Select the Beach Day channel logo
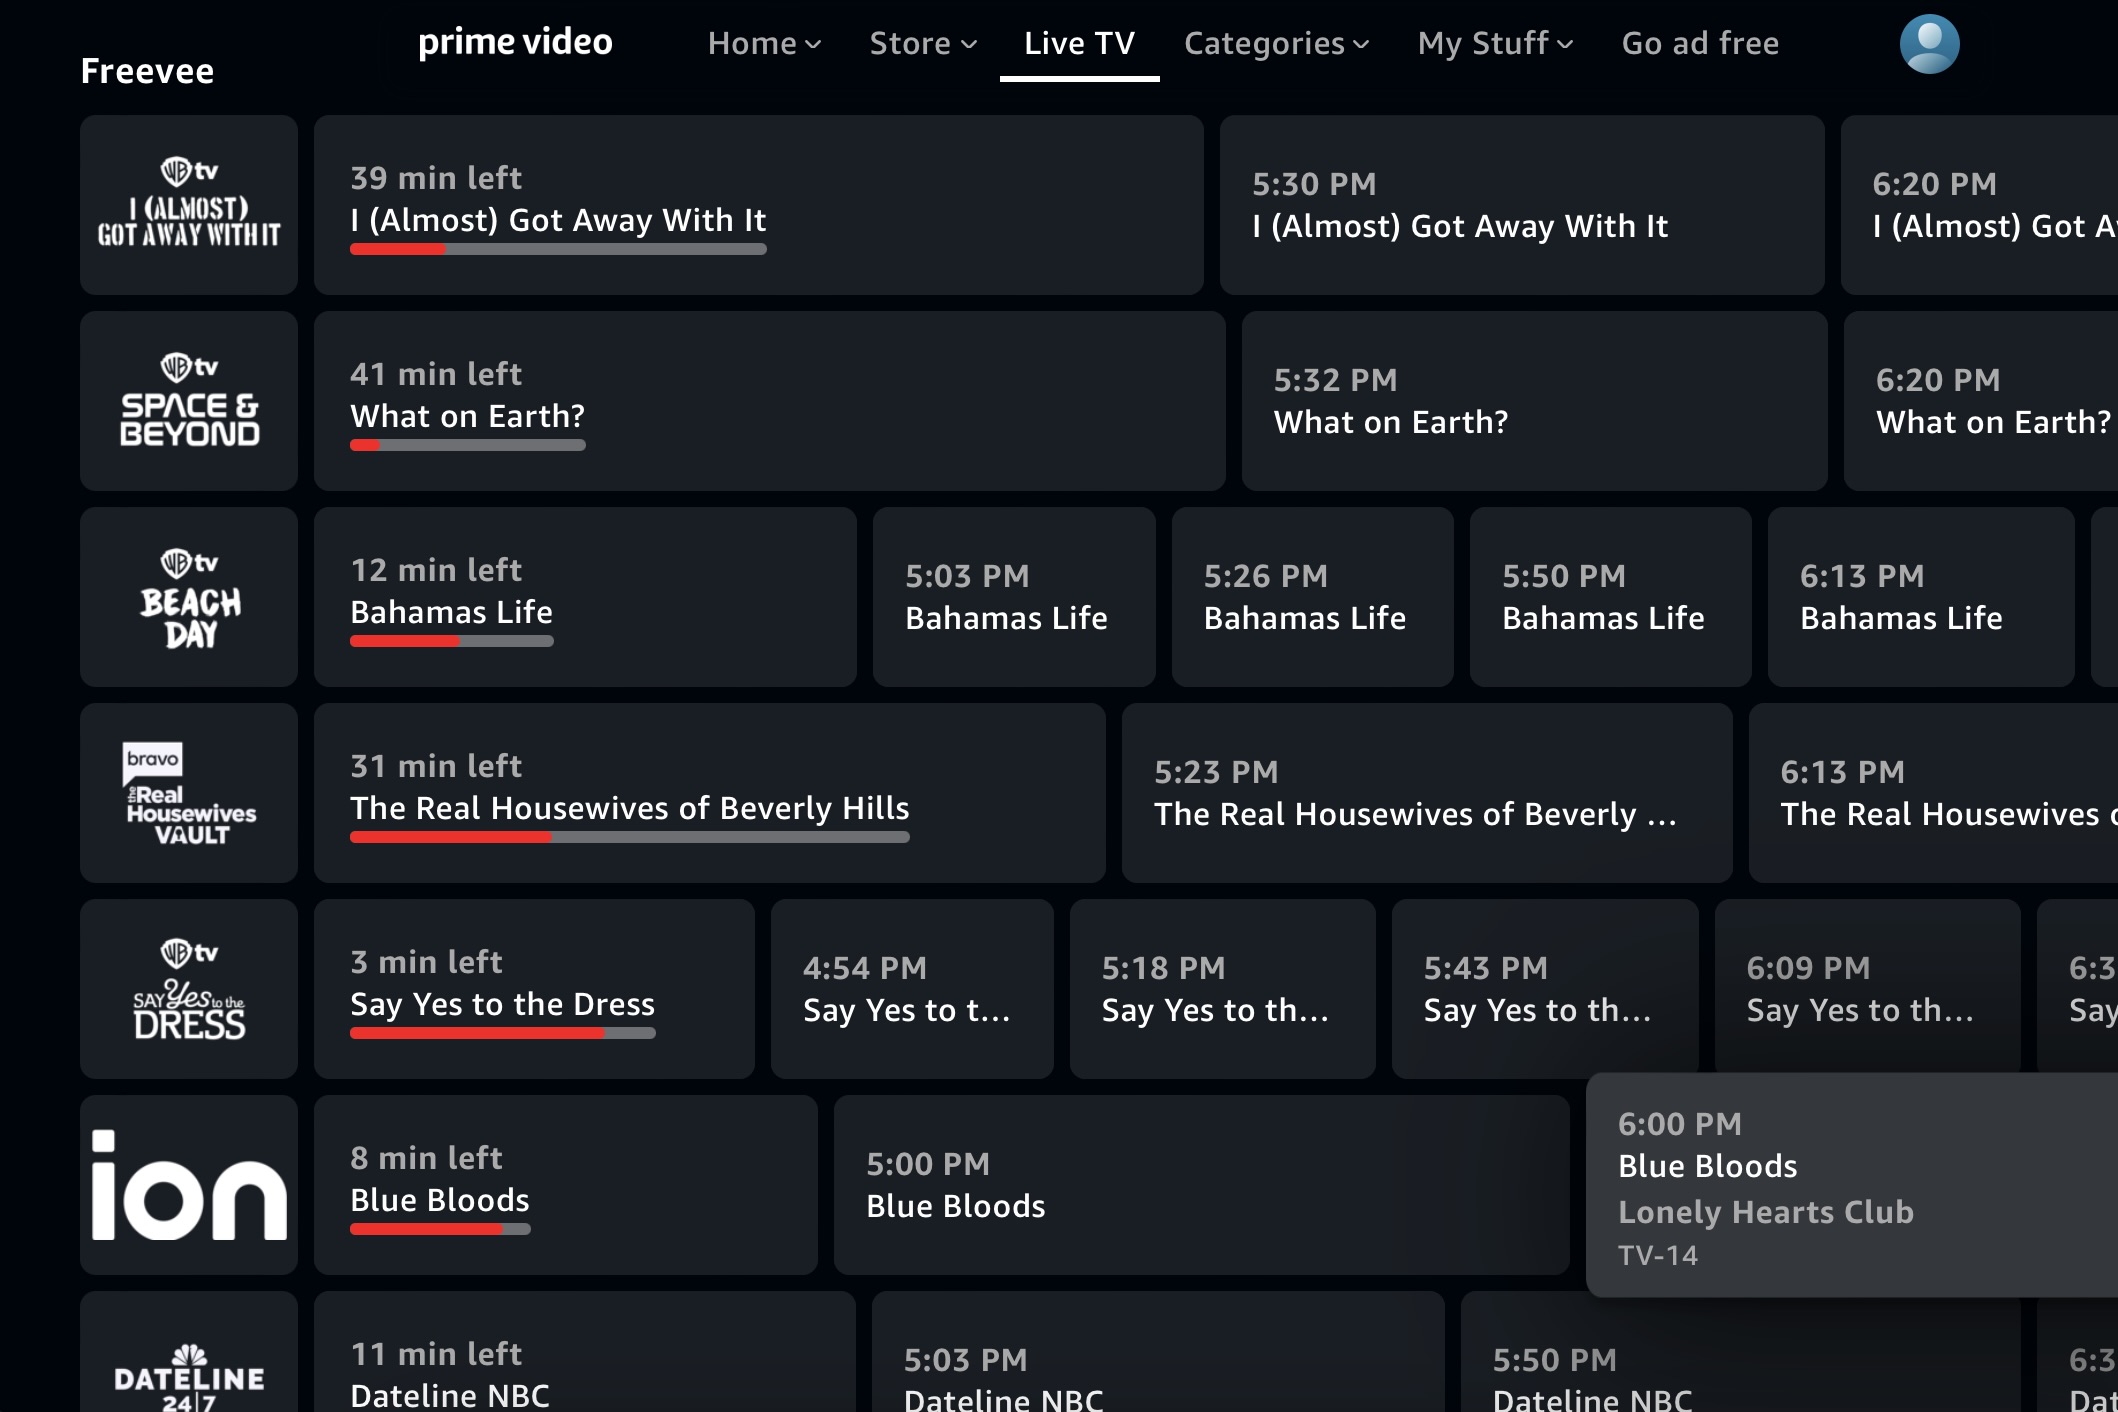This screenshot has width=2118, height=1412. (189, 597)
